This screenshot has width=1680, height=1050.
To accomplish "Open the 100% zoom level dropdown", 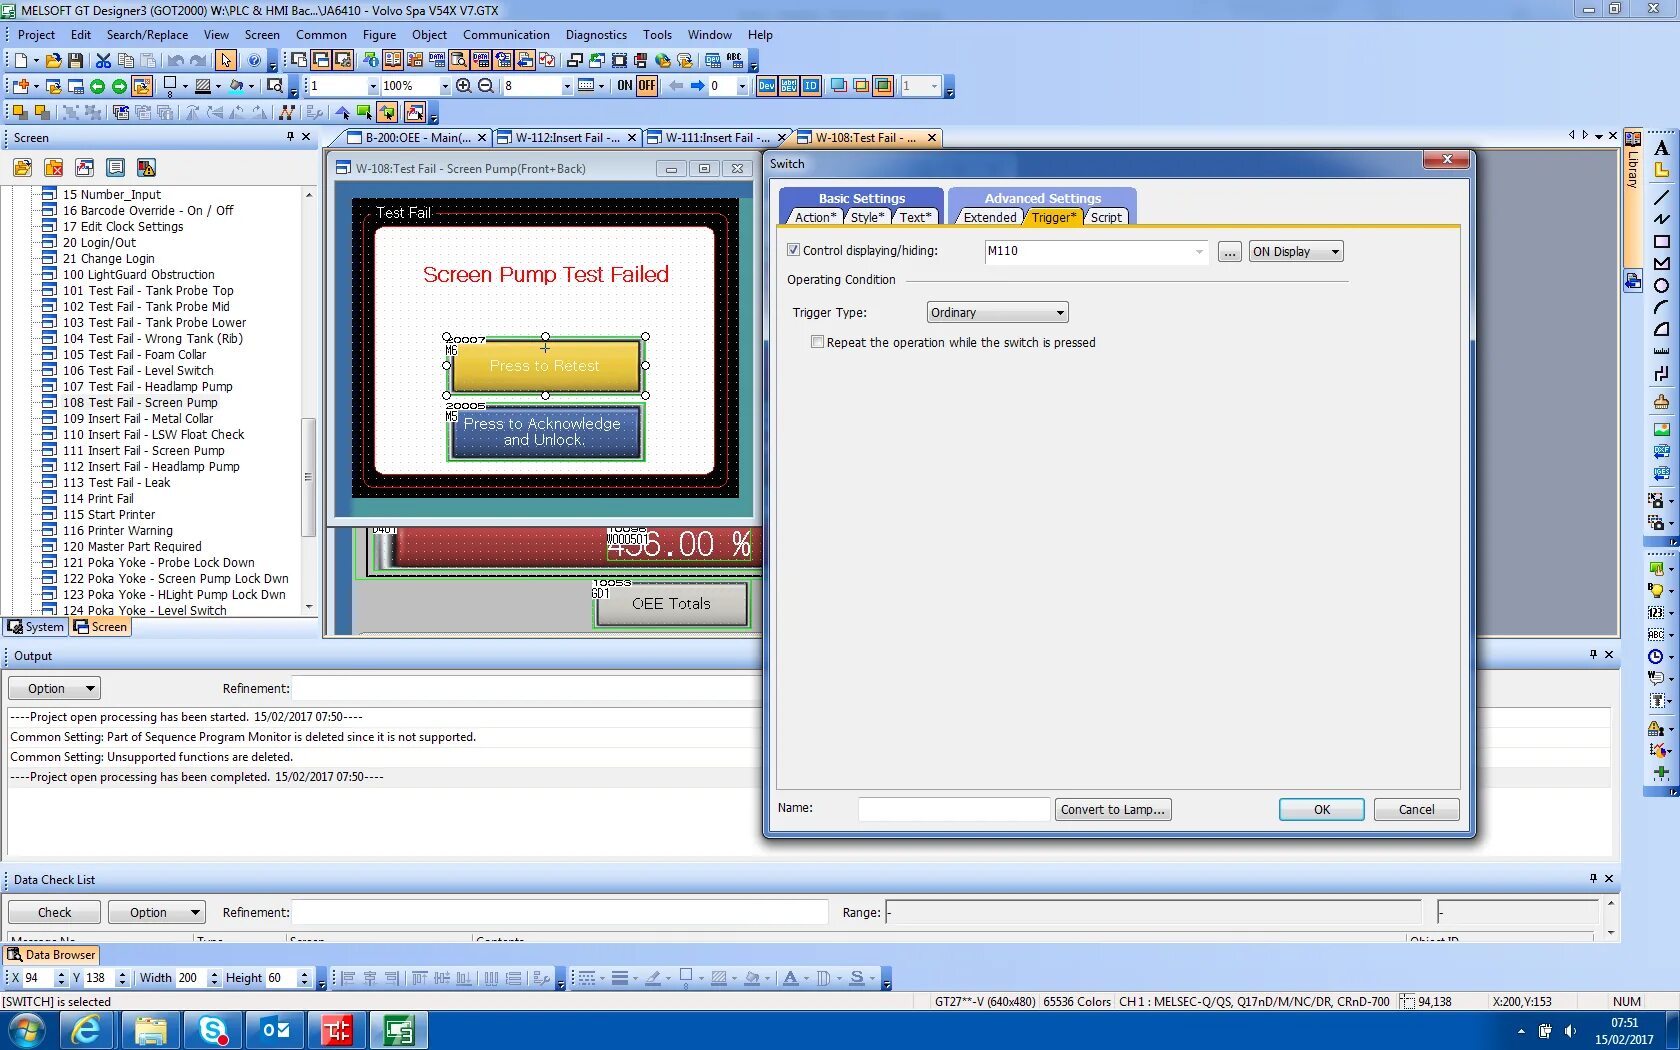I will (445, 87).
